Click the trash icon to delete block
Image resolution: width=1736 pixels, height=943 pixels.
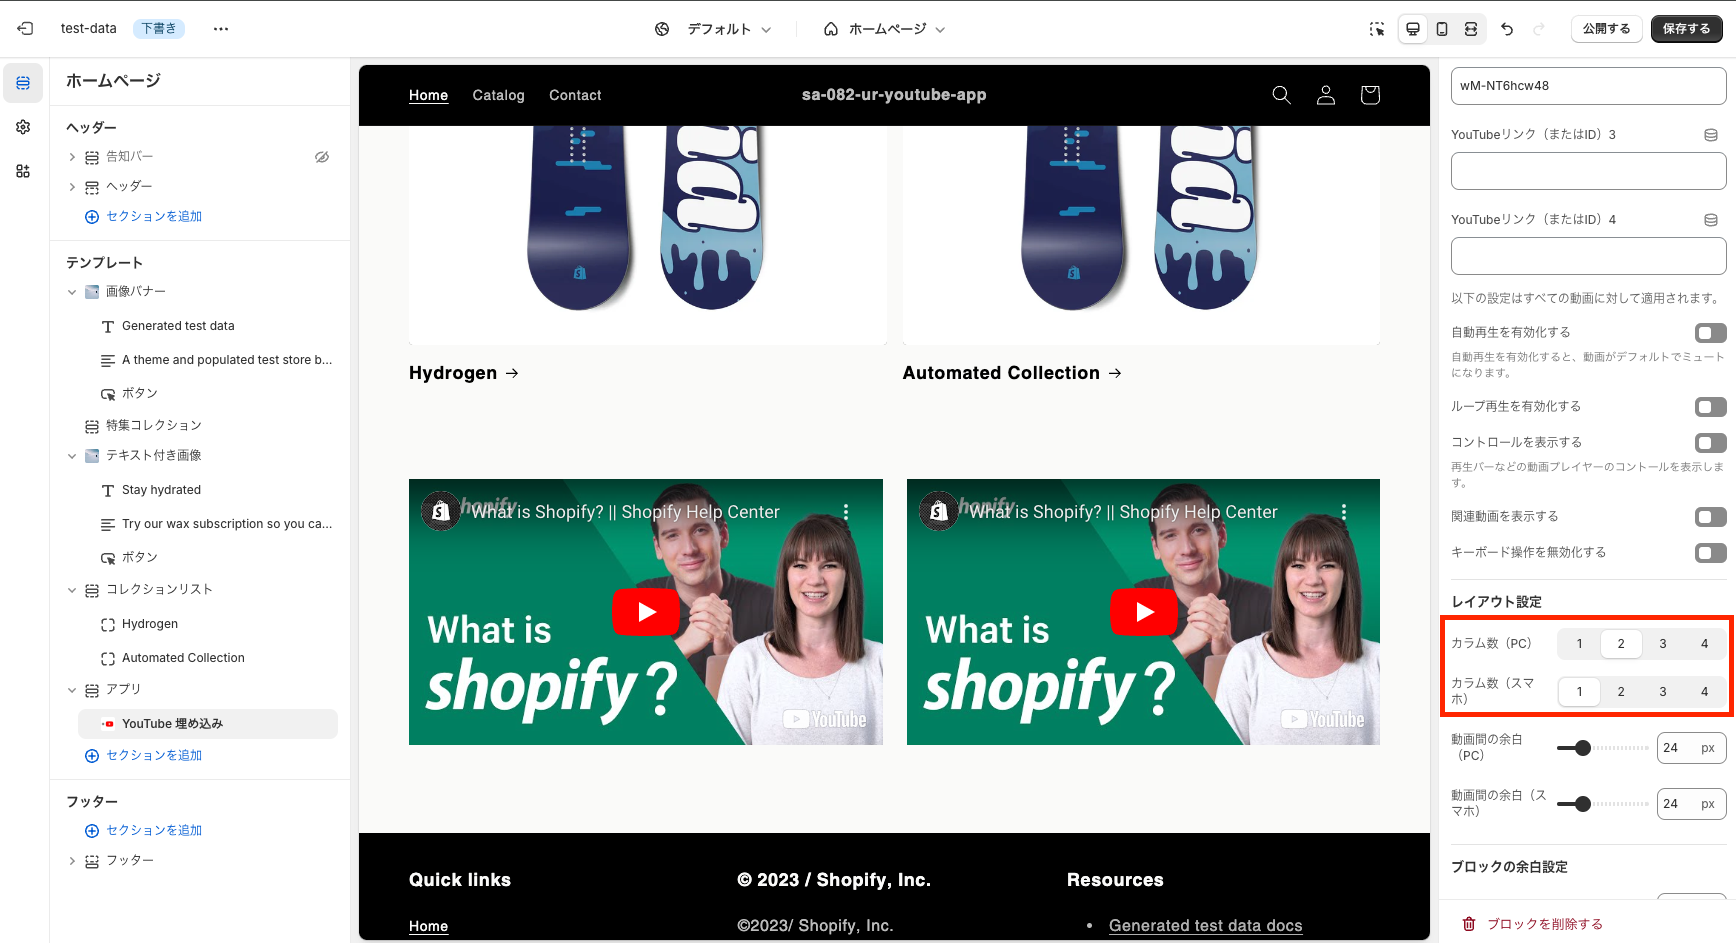click(x=1469, y=924)
